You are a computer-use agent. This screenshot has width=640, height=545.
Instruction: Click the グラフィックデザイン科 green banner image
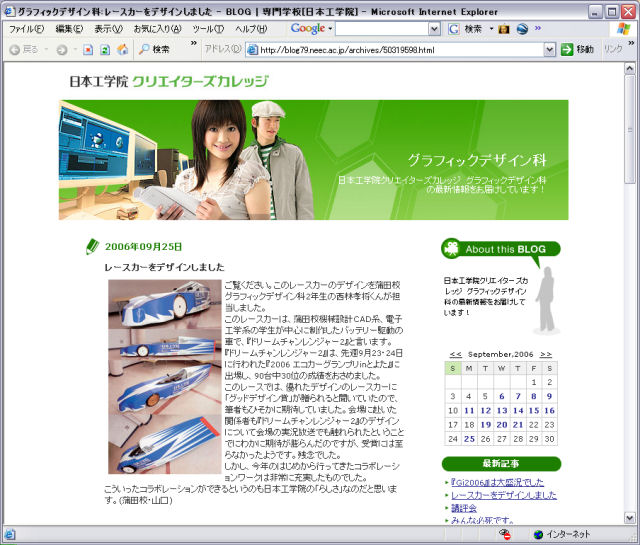[313, 160]
